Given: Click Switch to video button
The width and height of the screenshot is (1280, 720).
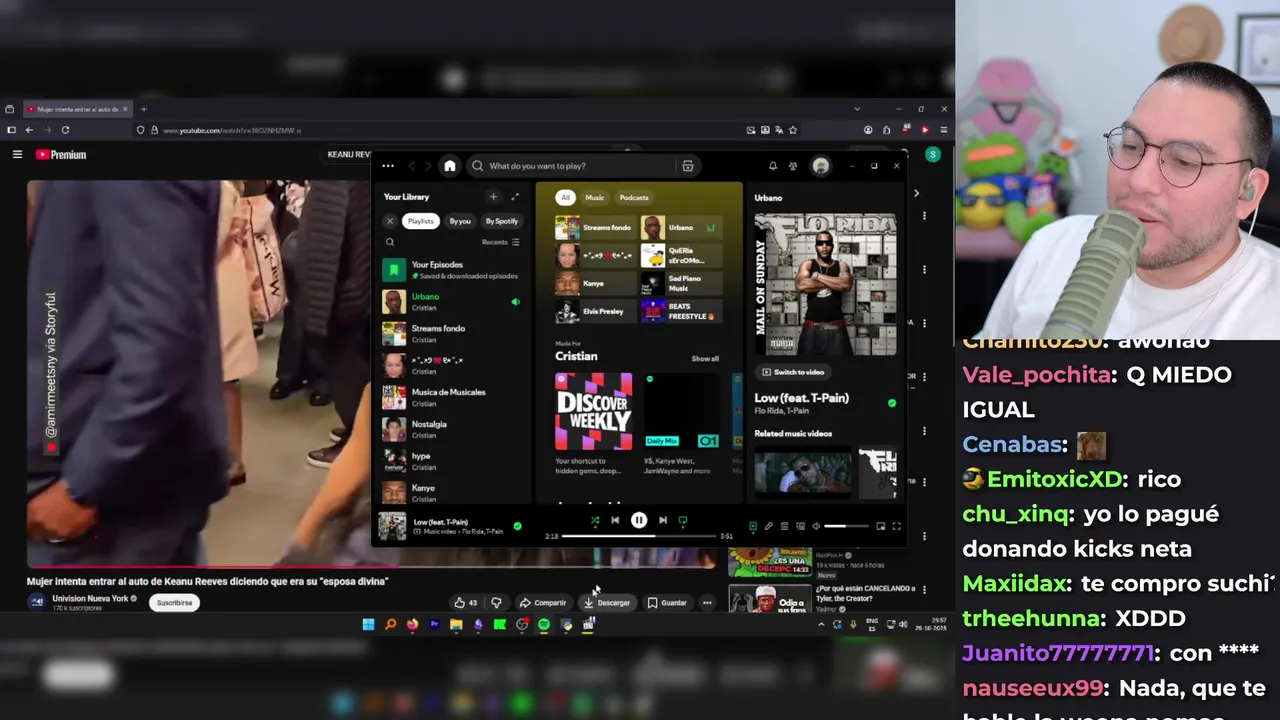Looking at the screenshot, I should click(x=794, y=372).
